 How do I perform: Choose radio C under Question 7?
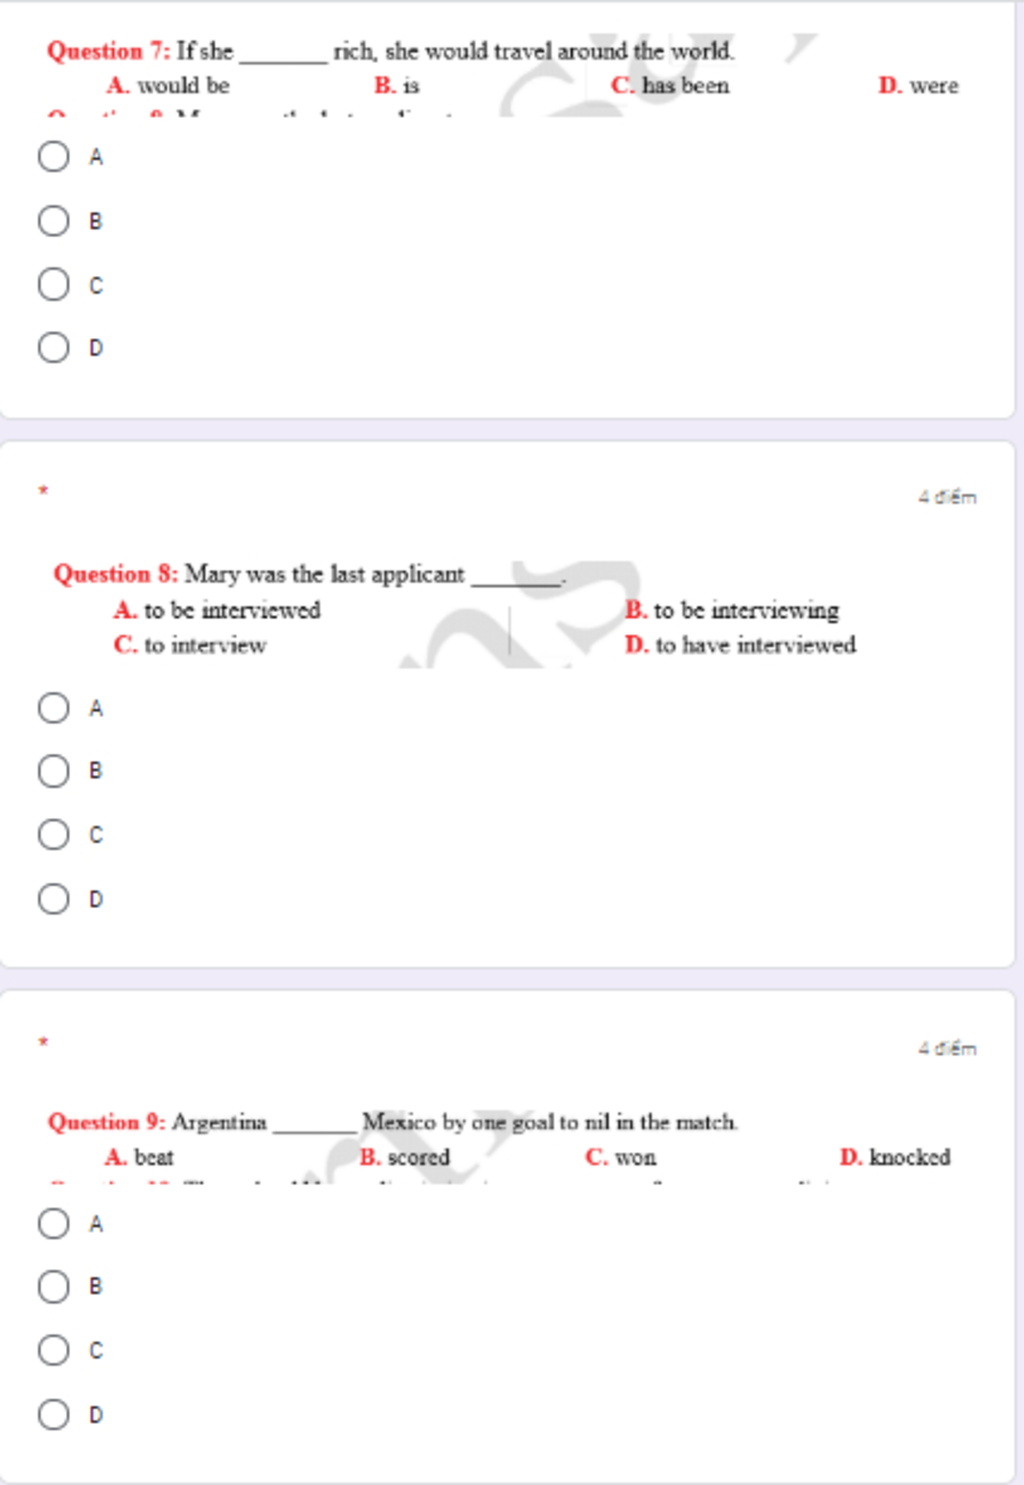pos(54,284)
